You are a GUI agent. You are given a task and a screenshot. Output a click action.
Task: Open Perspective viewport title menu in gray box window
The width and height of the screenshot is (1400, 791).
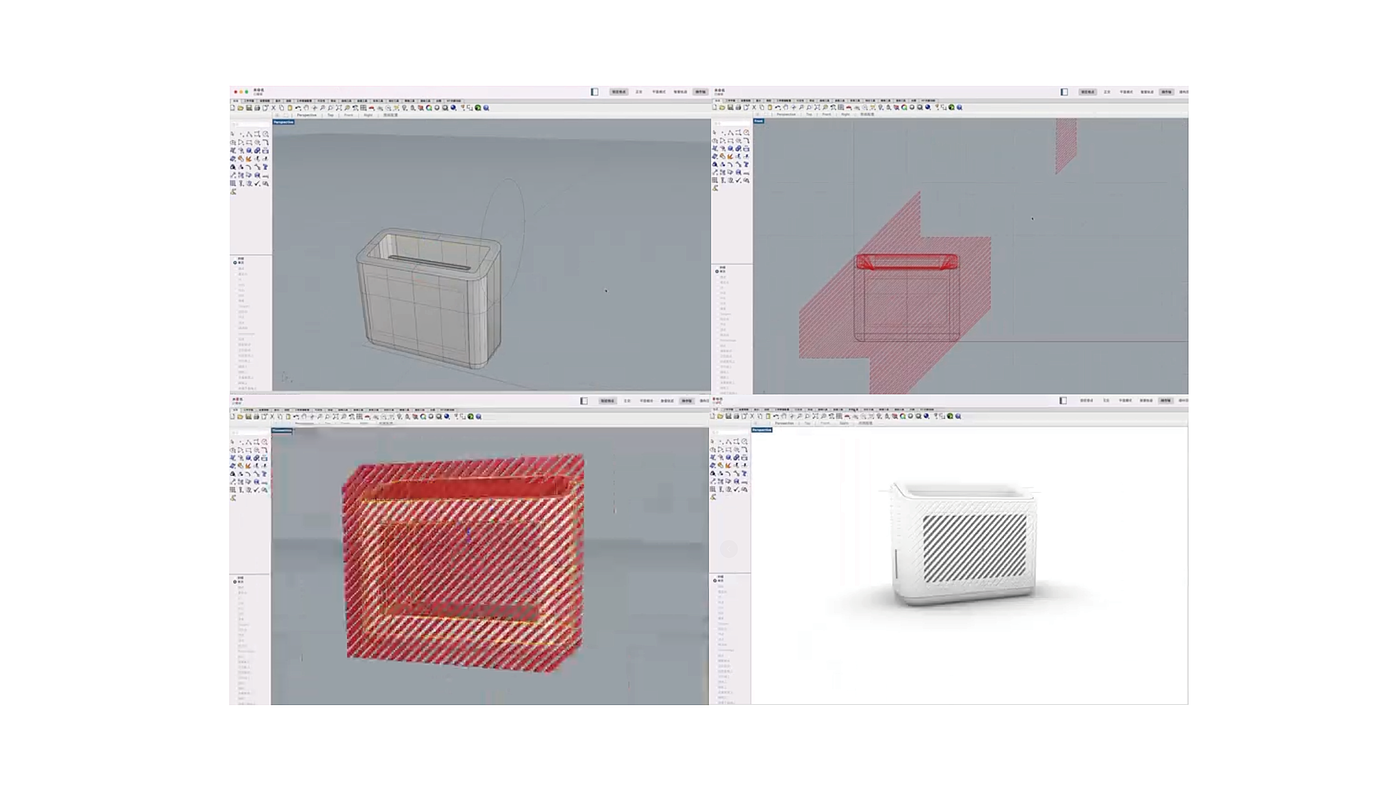pos(283,122)
